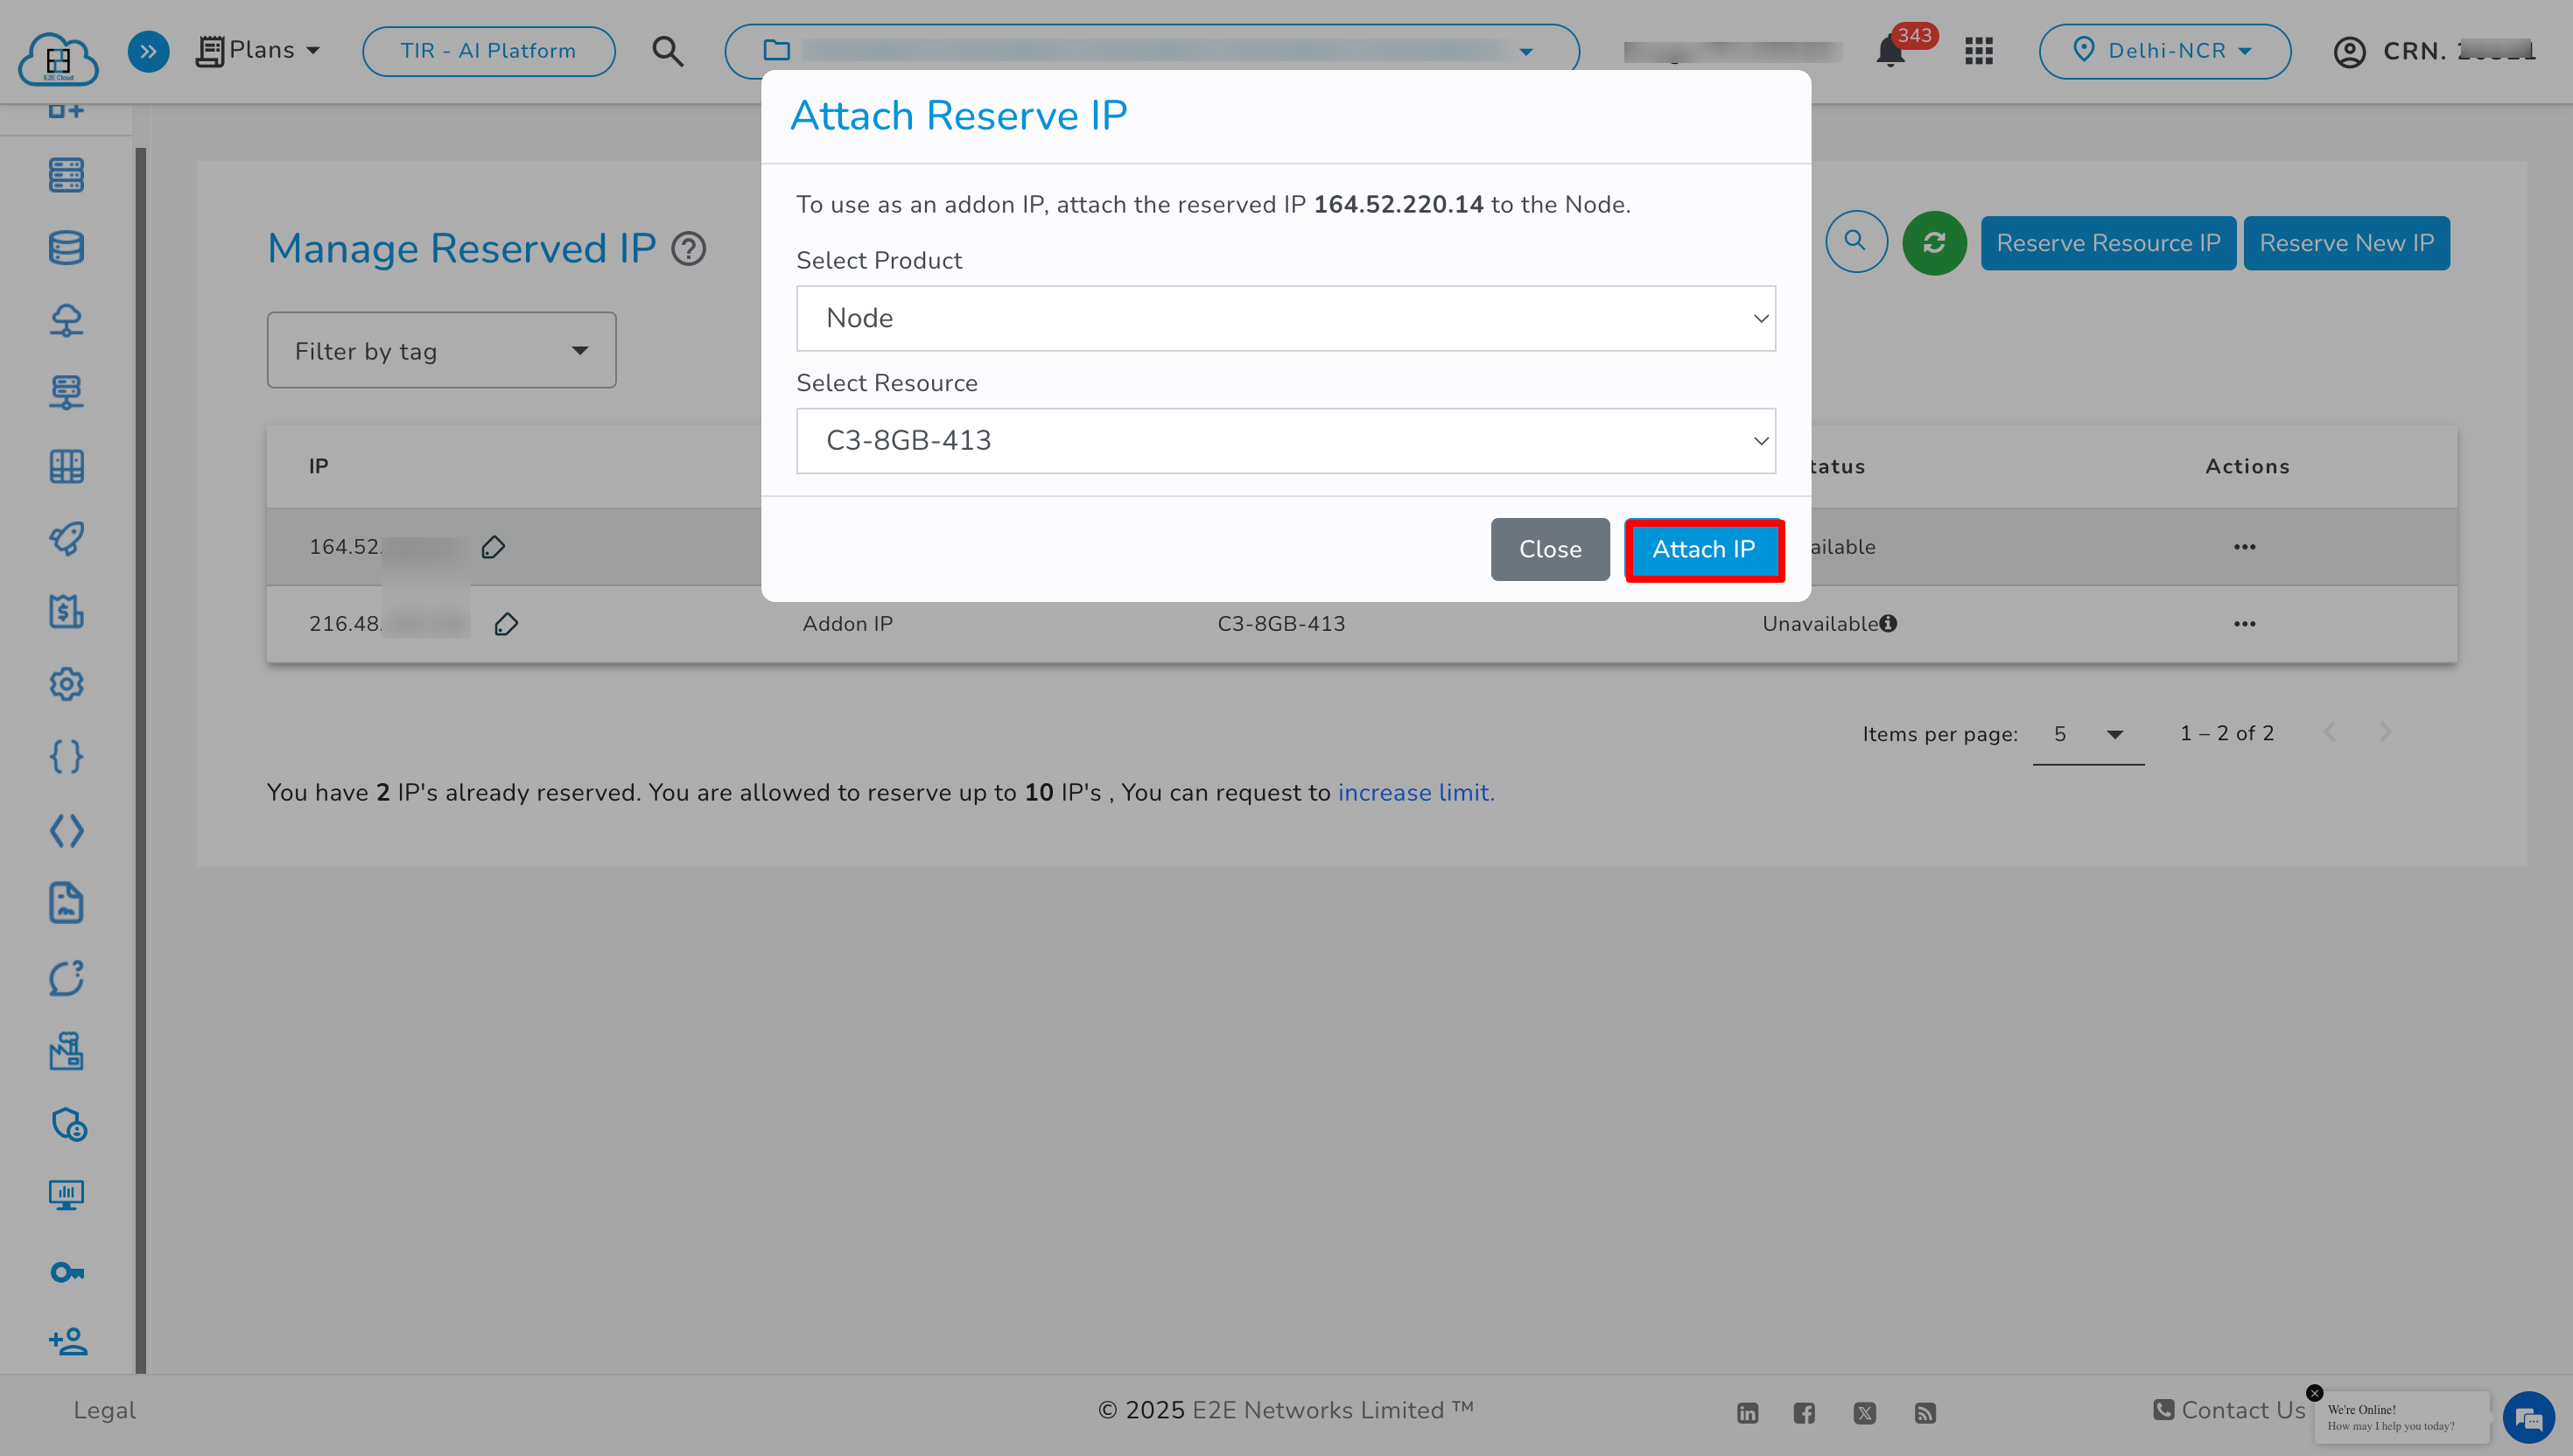Open the Select Product dropdown showing Node
Viewport: 2573px width, 1456px height.
[1285, 318]
